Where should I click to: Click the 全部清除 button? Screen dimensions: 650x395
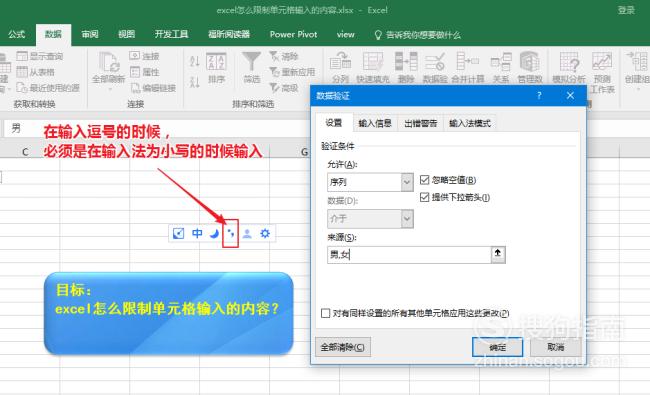[x=343, y=347]
